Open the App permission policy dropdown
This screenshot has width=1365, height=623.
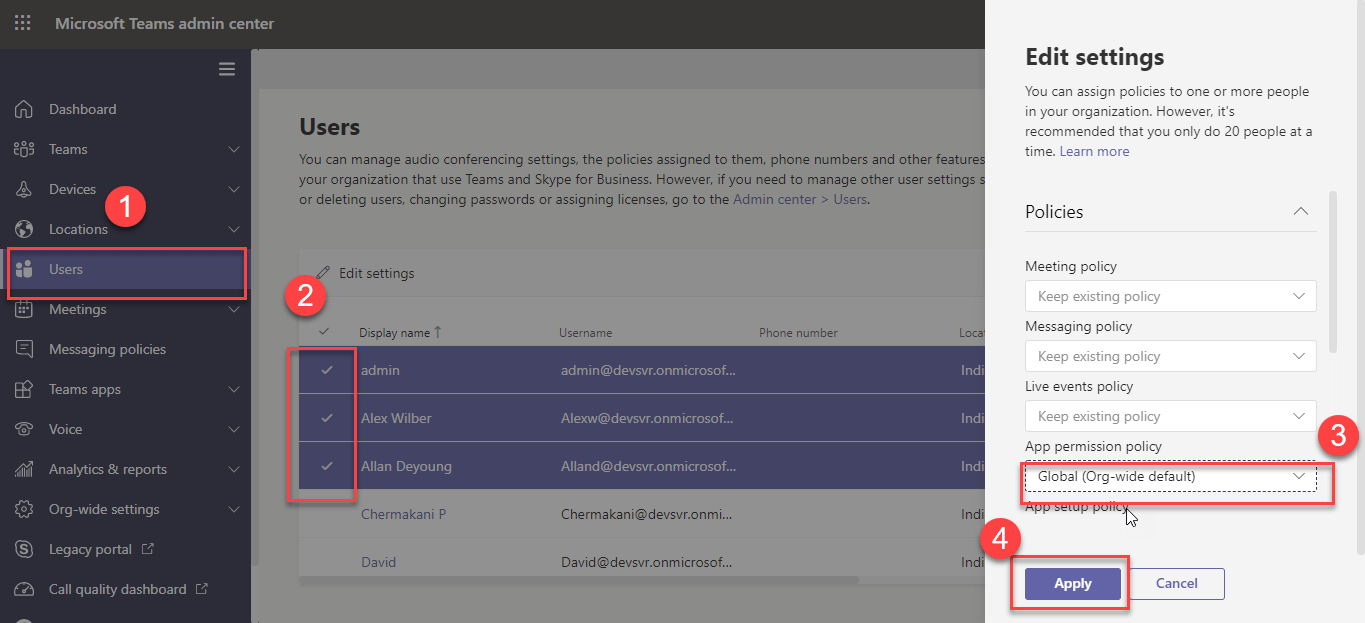(x=1170, y=477)
